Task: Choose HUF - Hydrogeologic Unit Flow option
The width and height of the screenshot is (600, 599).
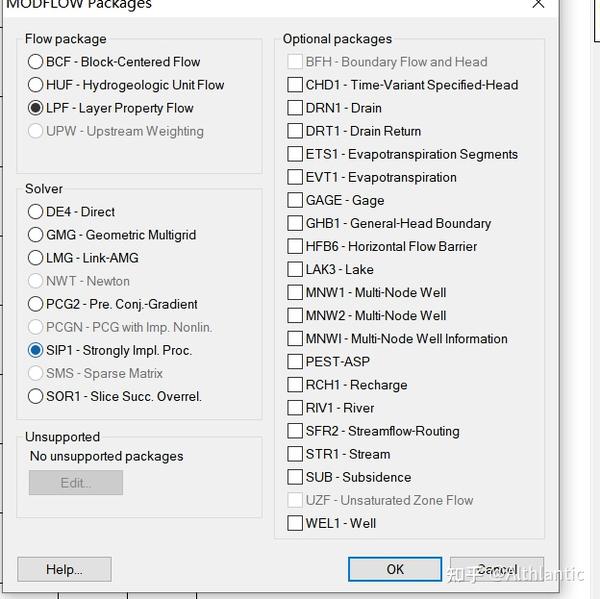Action: pyautogui.click(x=36, y=85)
